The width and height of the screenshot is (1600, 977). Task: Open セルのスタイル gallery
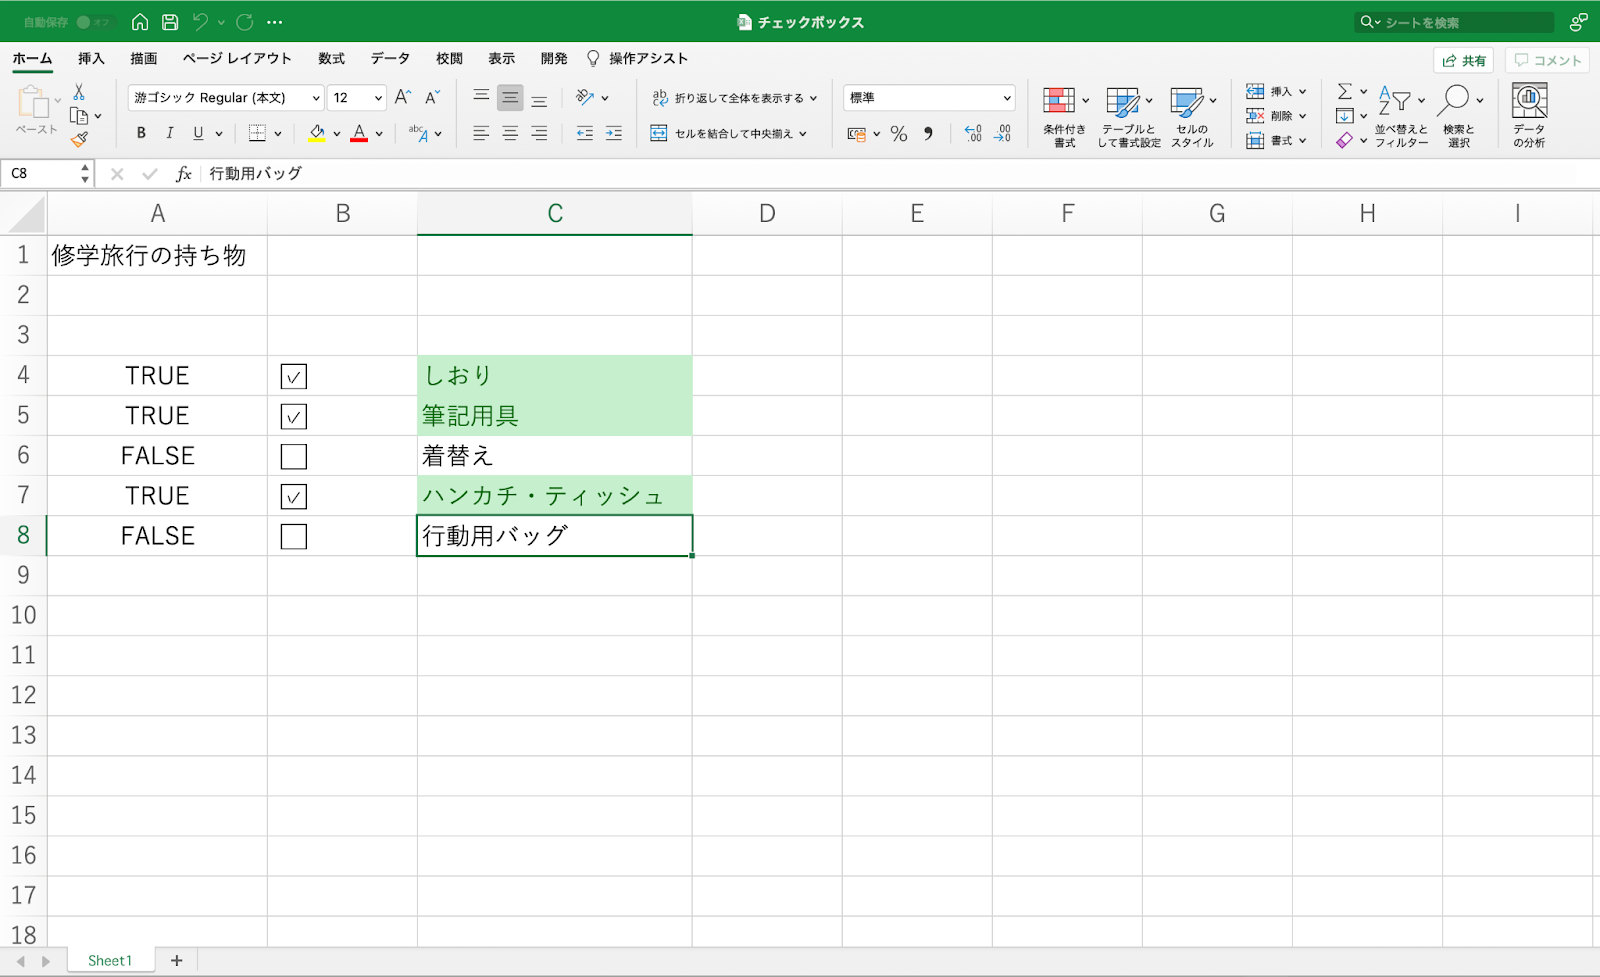point(1190,115)
